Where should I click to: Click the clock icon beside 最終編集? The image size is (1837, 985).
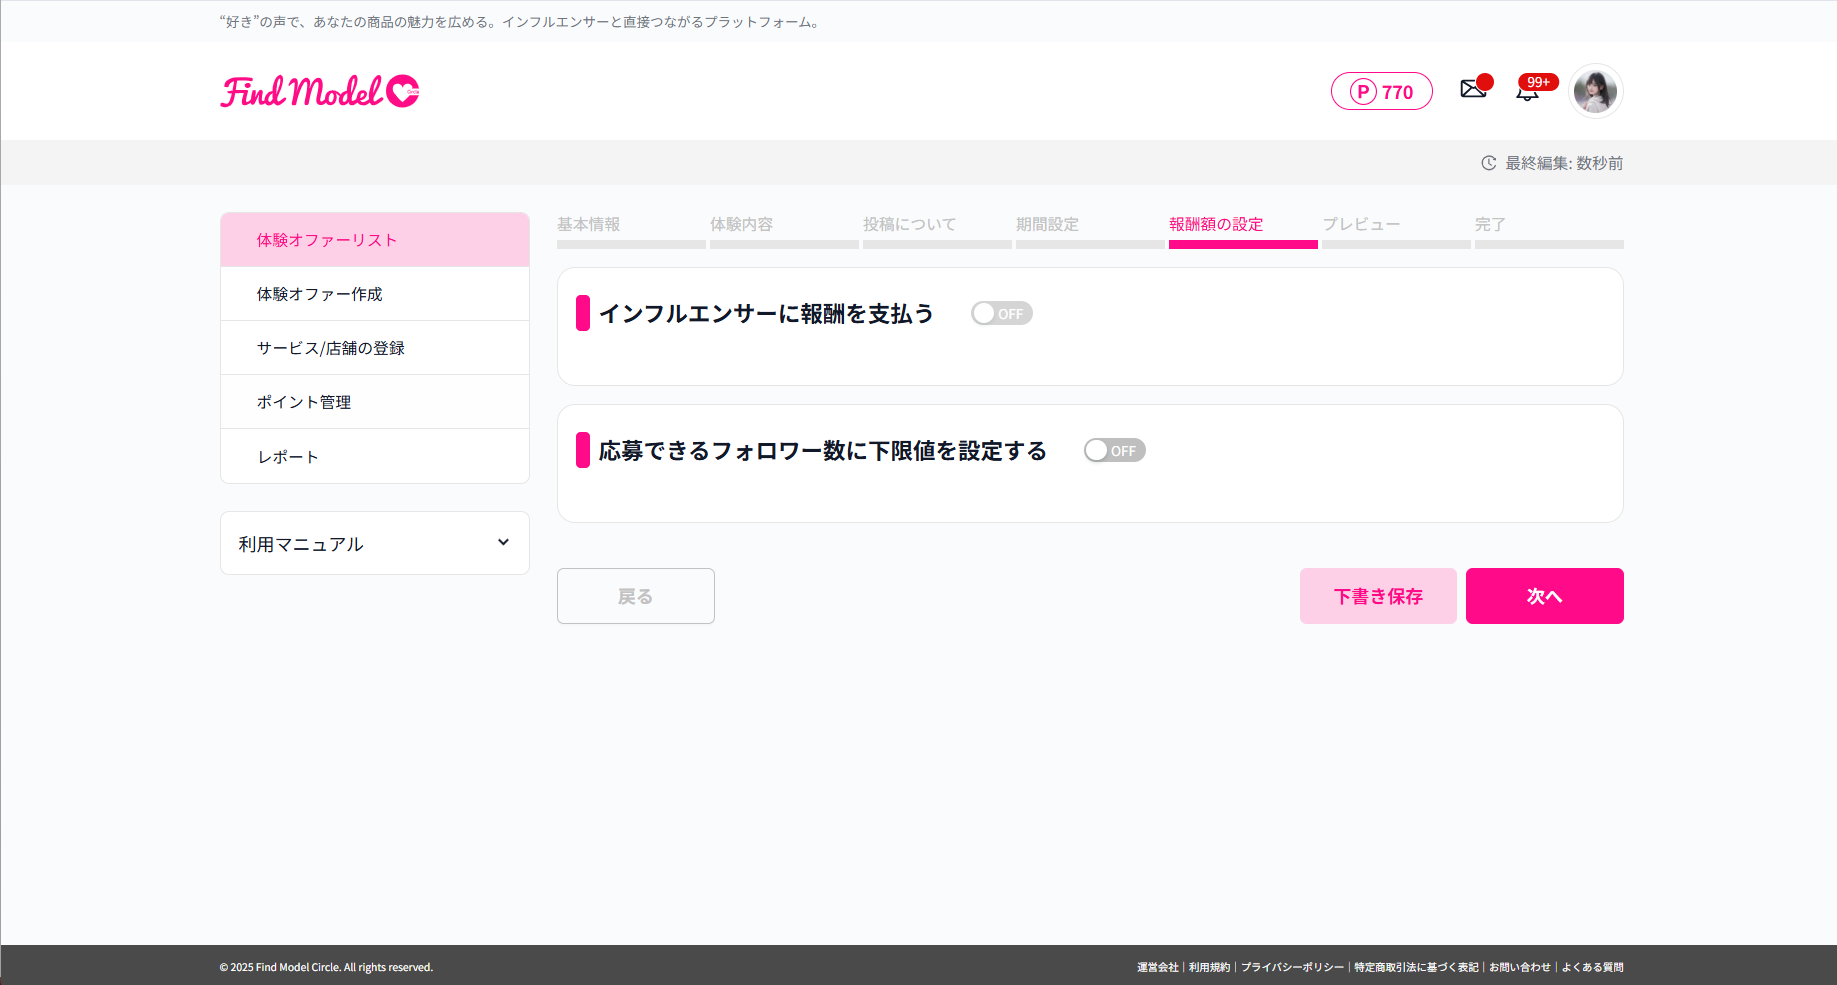point(1488,163)
